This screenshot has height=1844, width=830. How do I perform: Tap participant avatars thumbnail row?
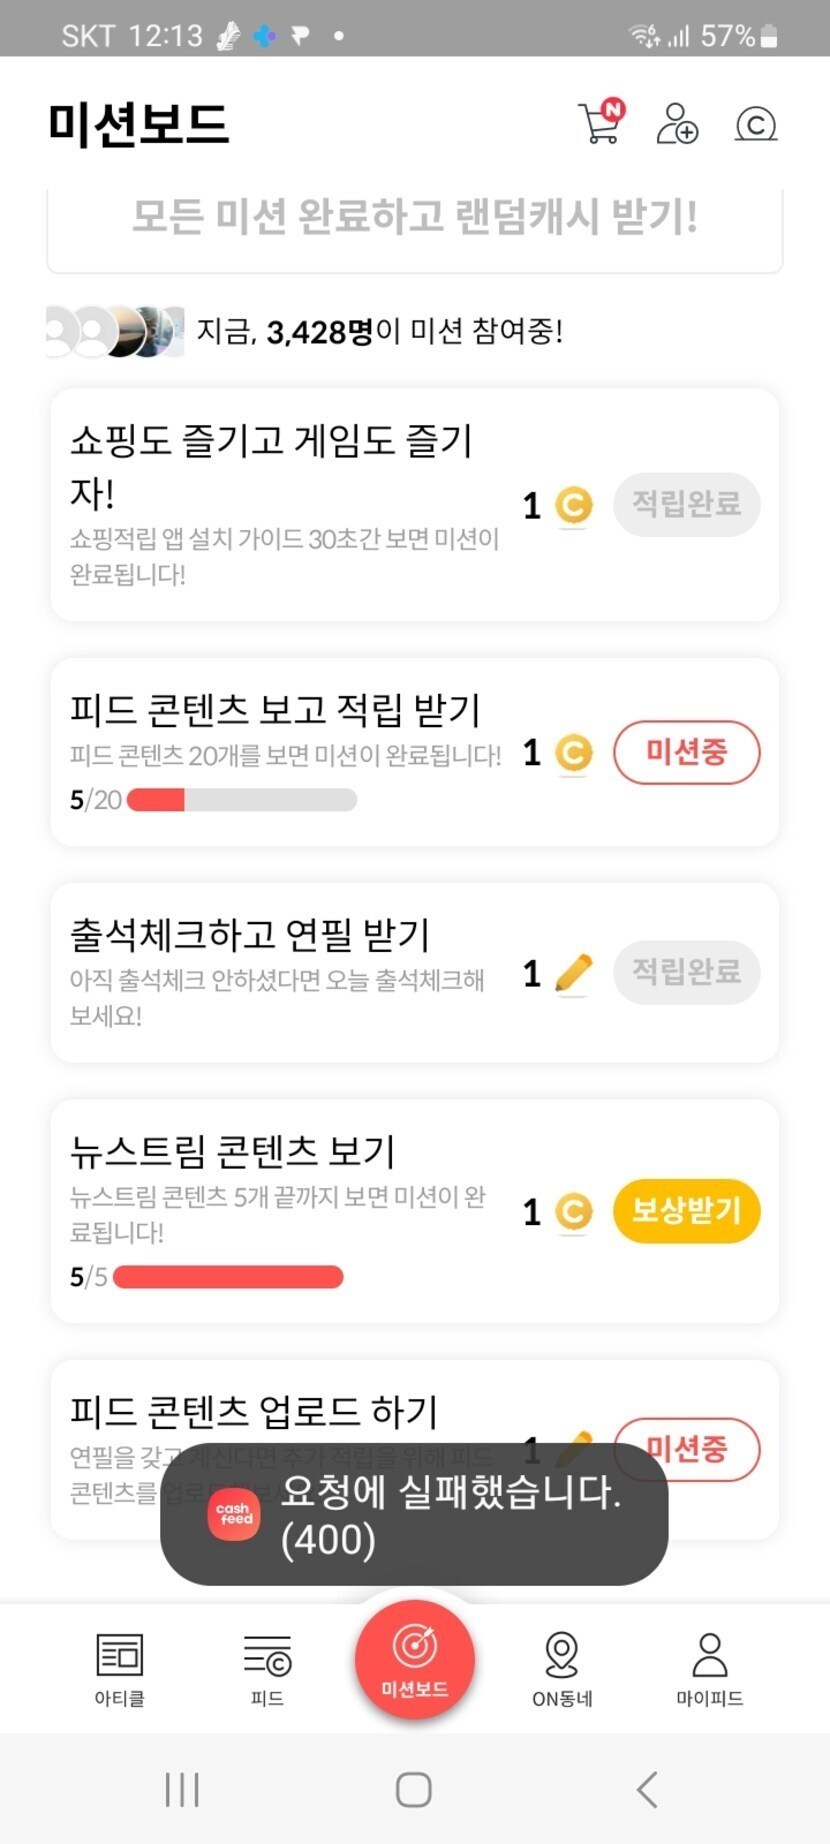click(115, 332)
